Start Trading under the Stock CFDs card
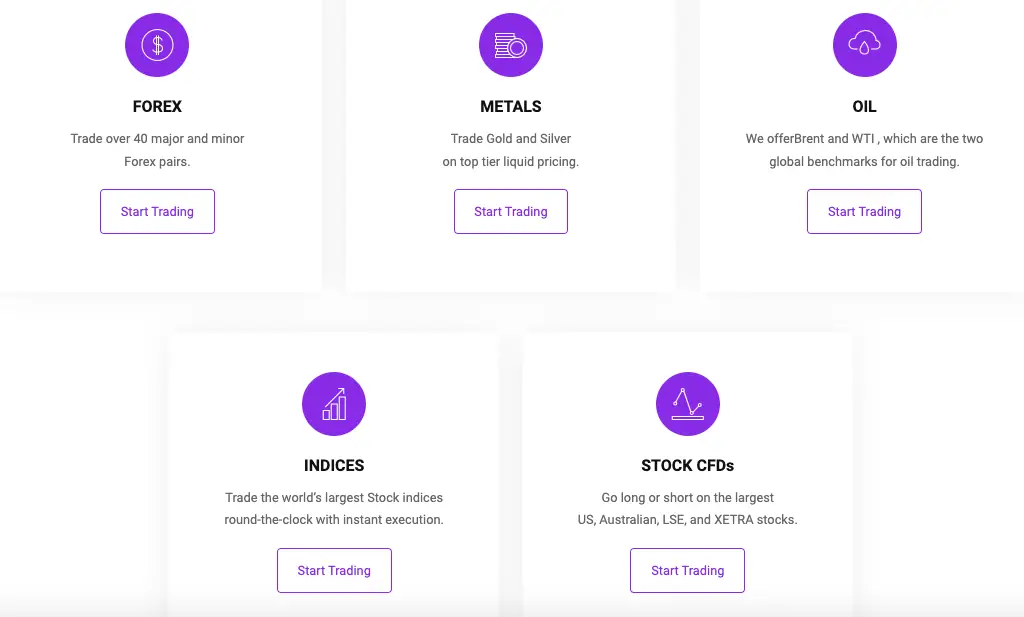 pos(688,571)
